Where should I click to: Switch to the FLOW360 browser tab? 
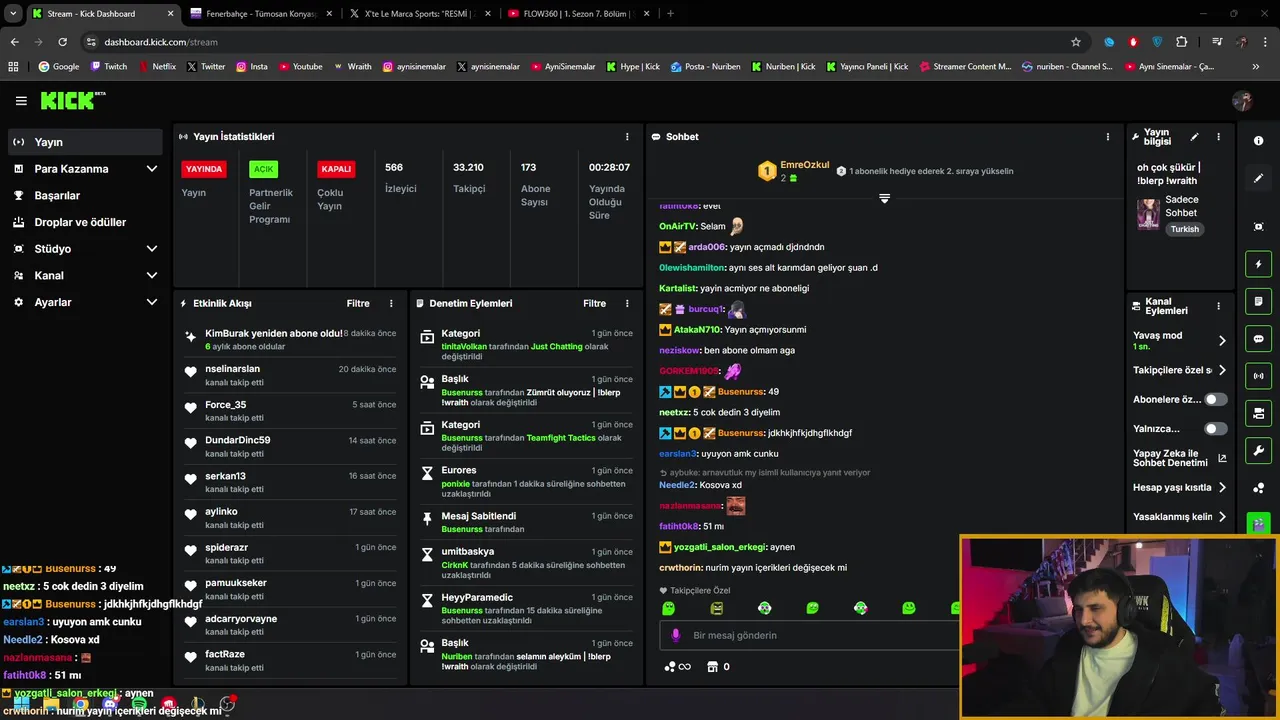tap(576, 14)
